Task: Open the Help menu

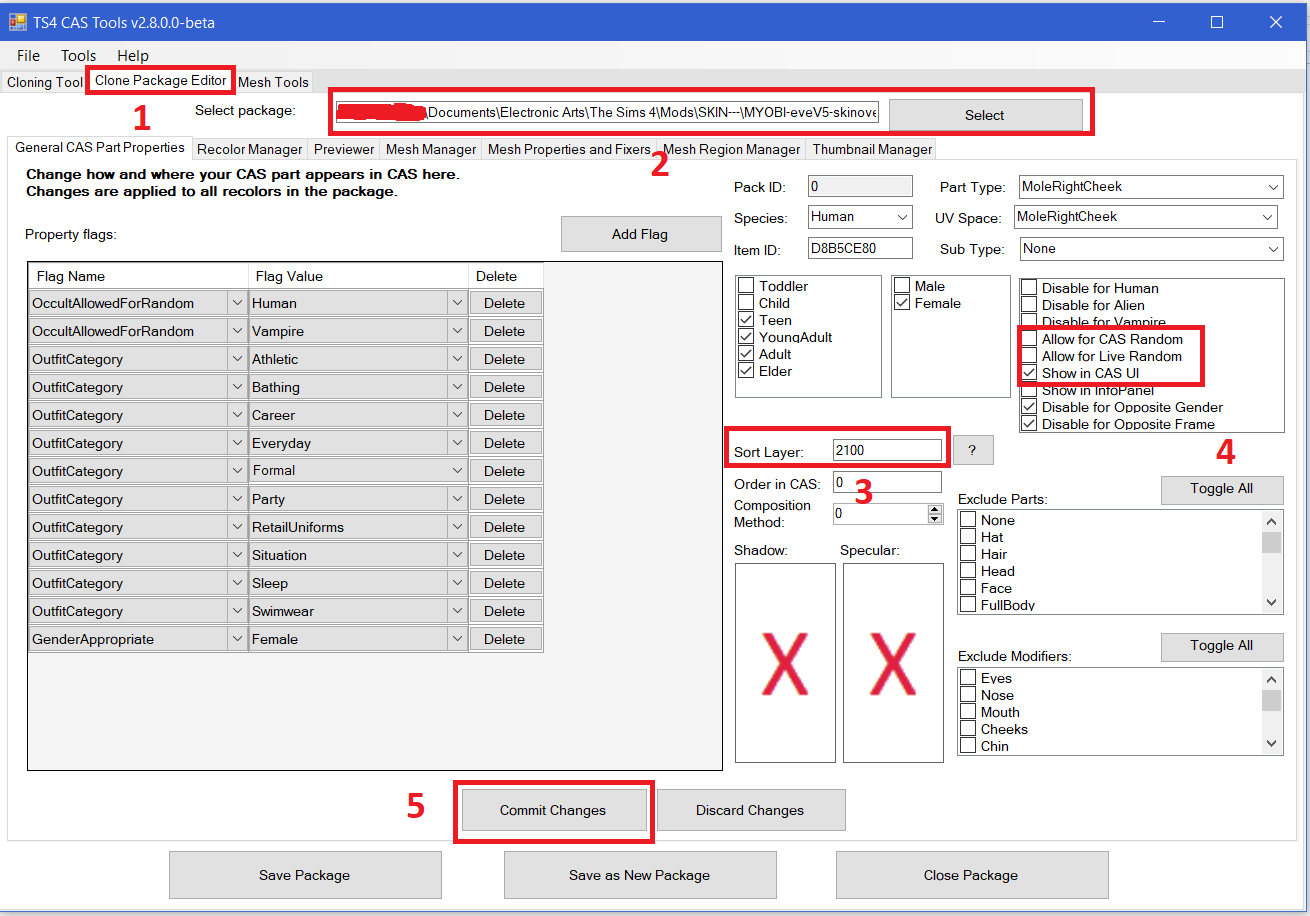Action: pos(133,56)
